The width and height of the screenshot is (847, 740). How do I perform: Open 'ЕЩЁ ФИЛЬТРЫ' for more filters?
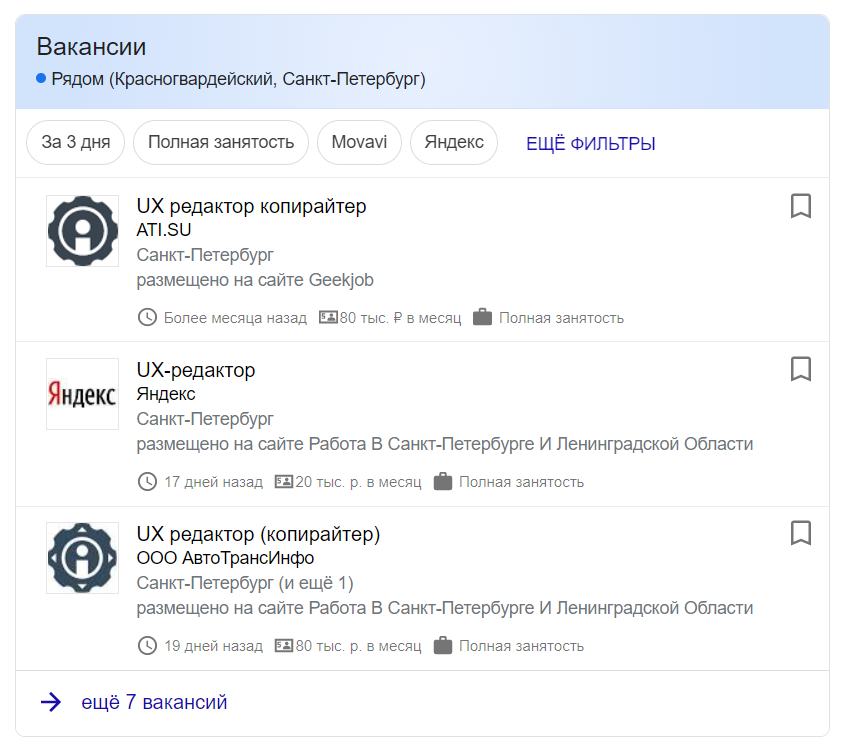tap(590, 144)
